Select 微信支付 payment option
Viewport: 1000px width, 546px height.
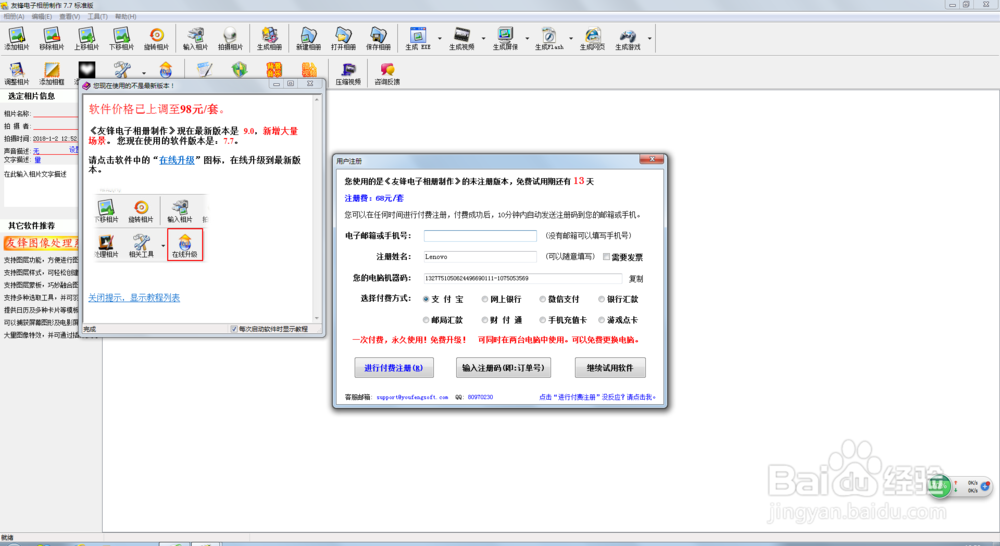tap(543, 299)
